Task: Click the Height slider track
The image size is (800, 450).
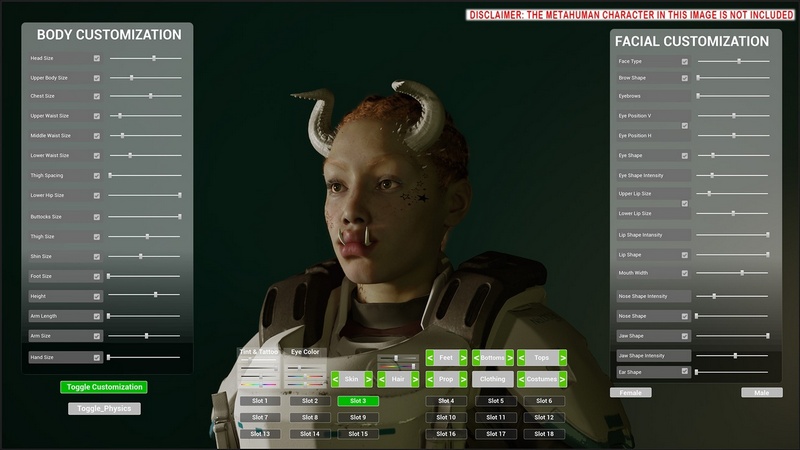Action: (144, 295)
